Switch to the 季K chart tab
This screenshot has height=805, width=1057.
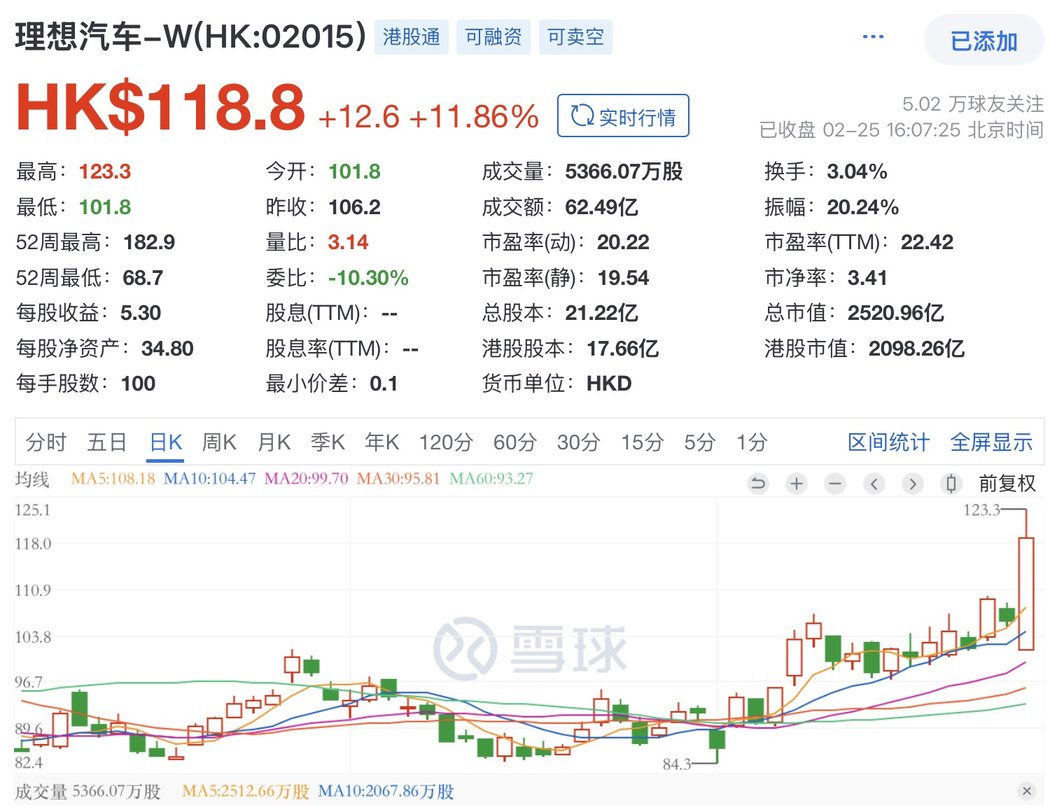328,442
